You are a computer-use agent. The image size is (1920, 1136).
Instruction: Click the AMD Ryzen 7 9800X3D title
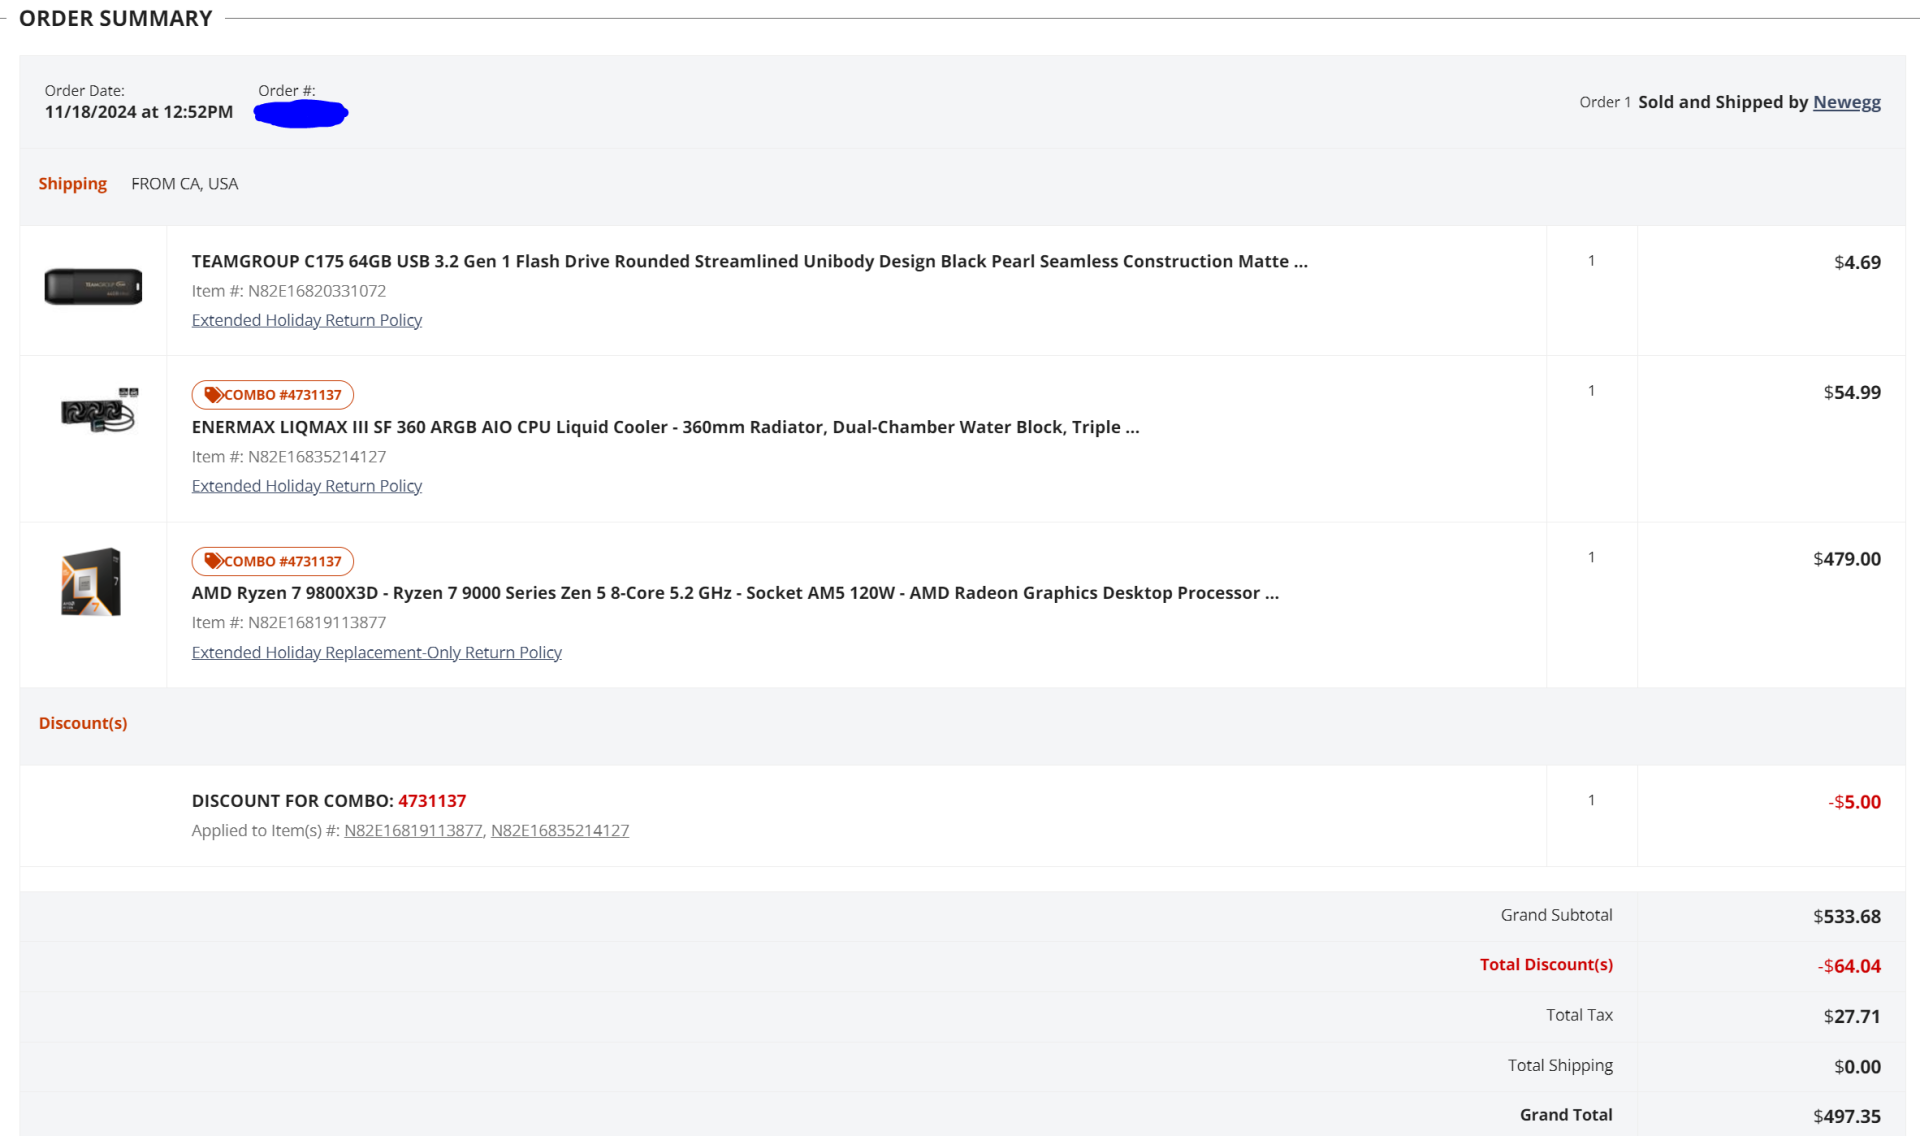pos(735,593)
